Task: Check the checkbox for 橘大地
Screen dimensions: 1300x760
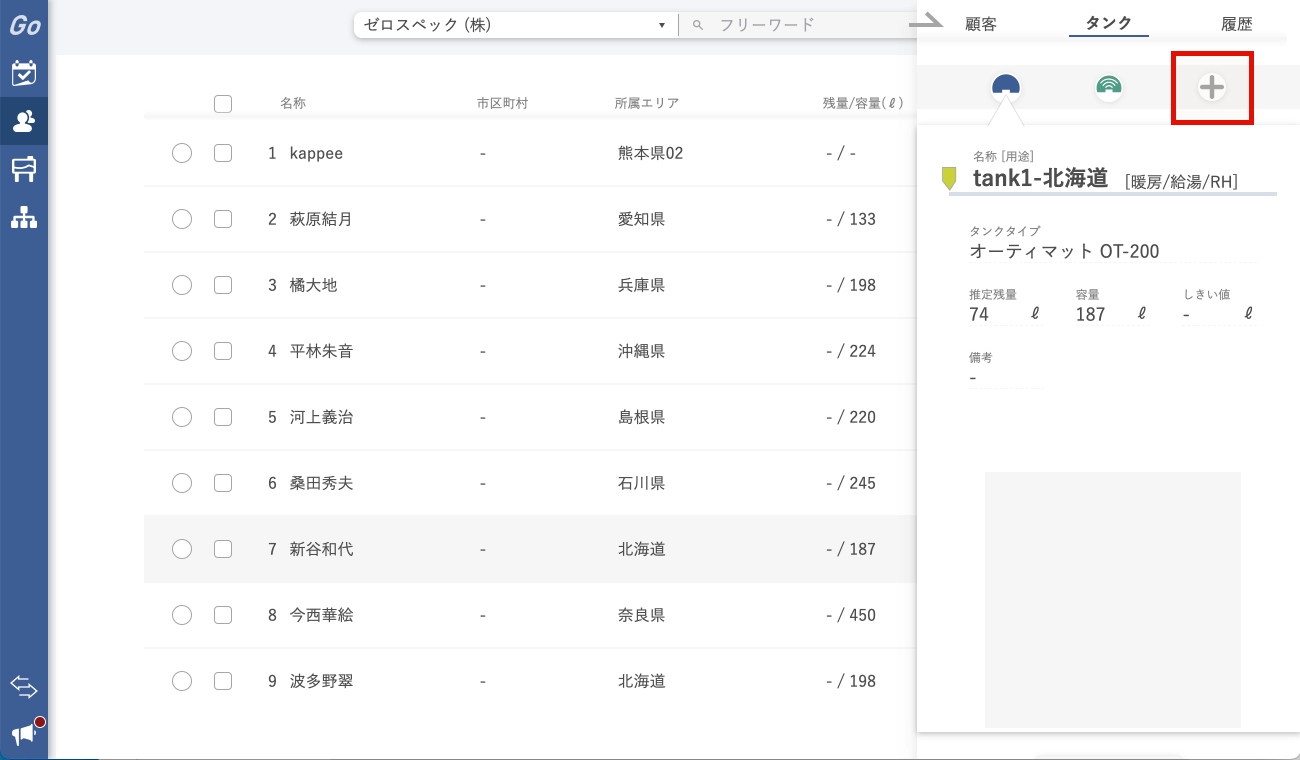Action: [x=223, y=285]
